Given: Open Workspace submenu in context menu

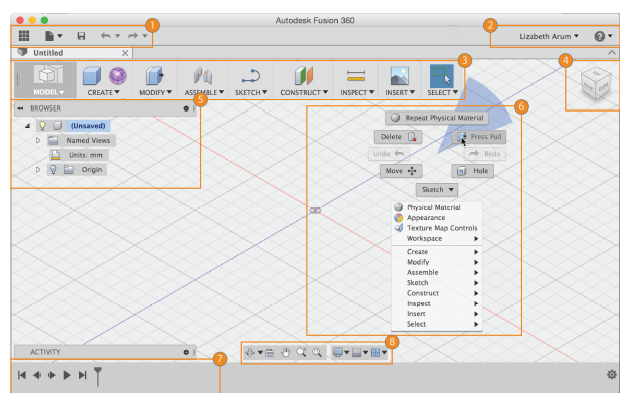Looking at the screenshot, I should point(437,239).
